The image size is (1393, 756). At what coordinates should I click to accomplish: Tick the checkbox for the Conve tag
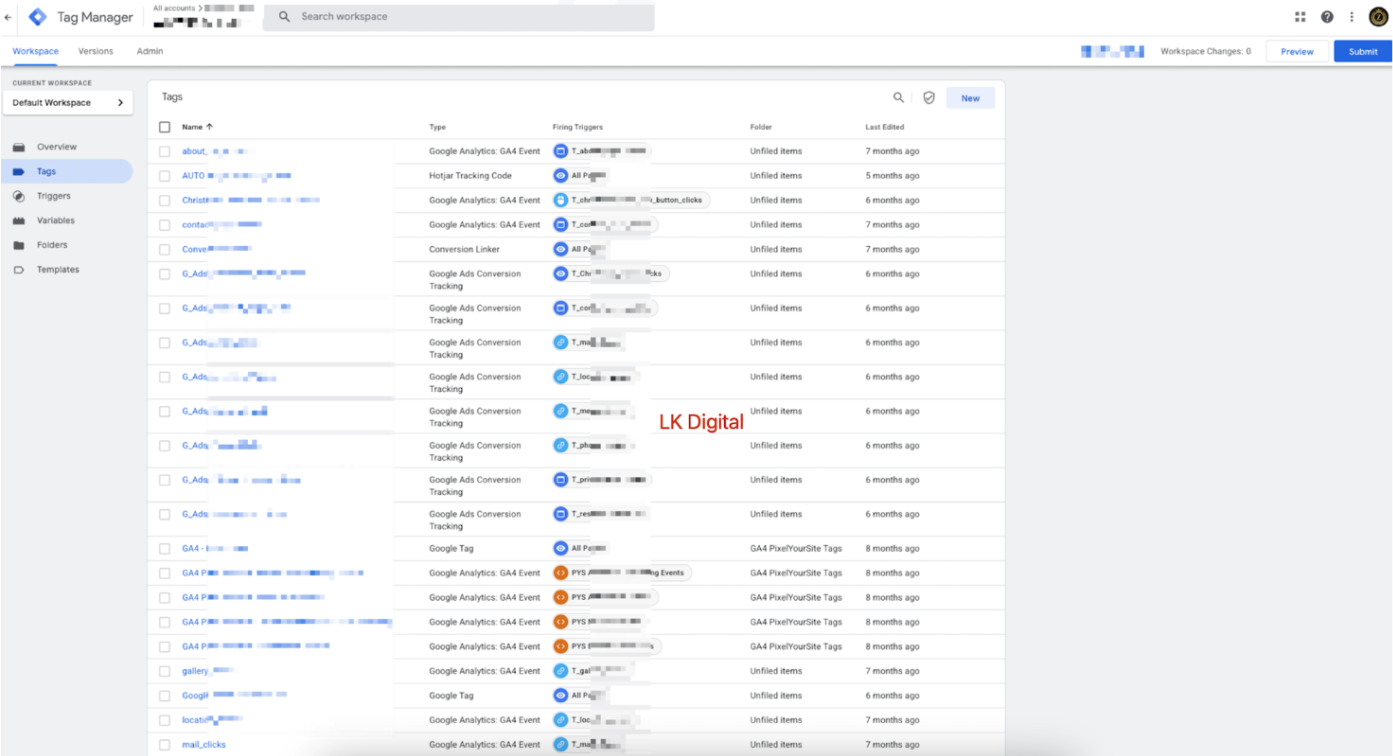[x=165, y=249]
